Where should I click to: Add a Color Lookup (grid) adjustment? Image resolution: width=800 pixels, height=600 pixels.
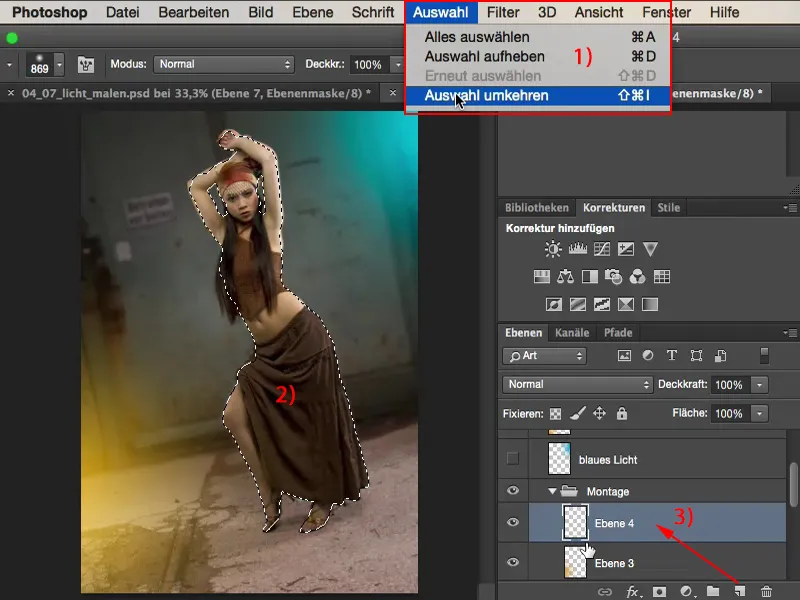click(662, 277)
